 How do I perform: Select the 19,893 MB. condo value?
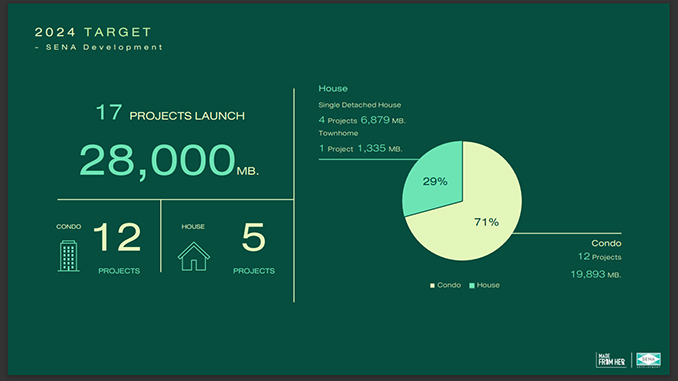click(596, 274)
